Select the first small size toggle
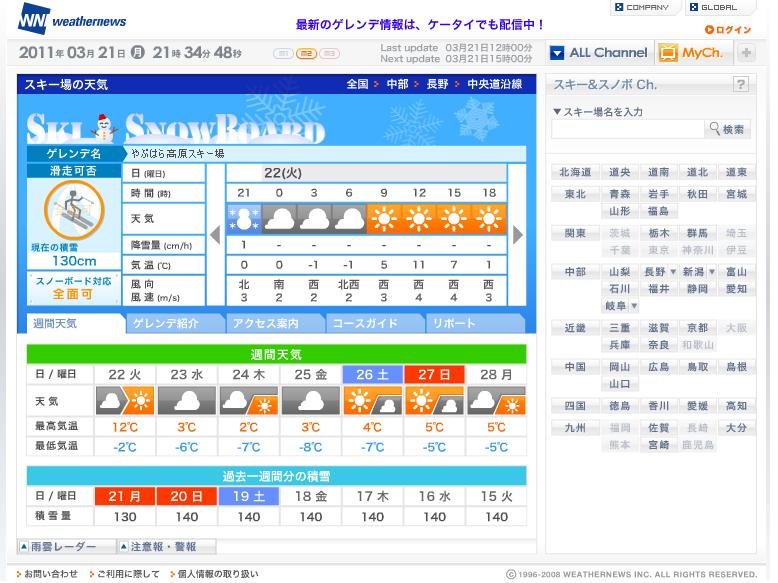778x583 pixels. point(283,53)
